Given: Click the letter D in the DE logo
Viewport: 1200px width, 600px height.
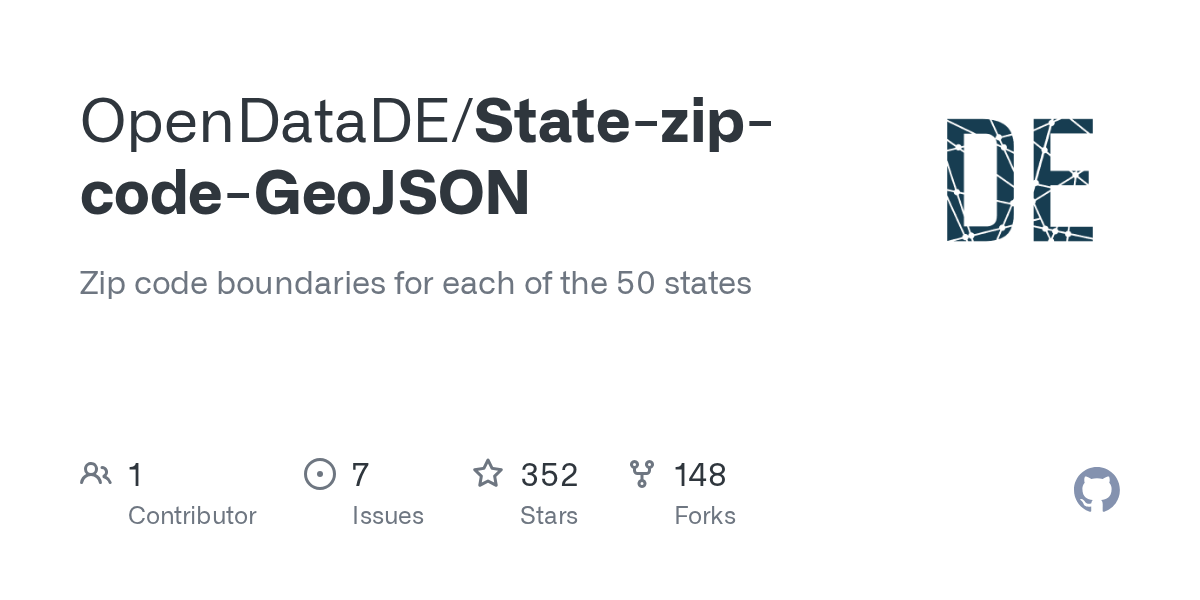Looking at the screenshot, I should 980,180.
